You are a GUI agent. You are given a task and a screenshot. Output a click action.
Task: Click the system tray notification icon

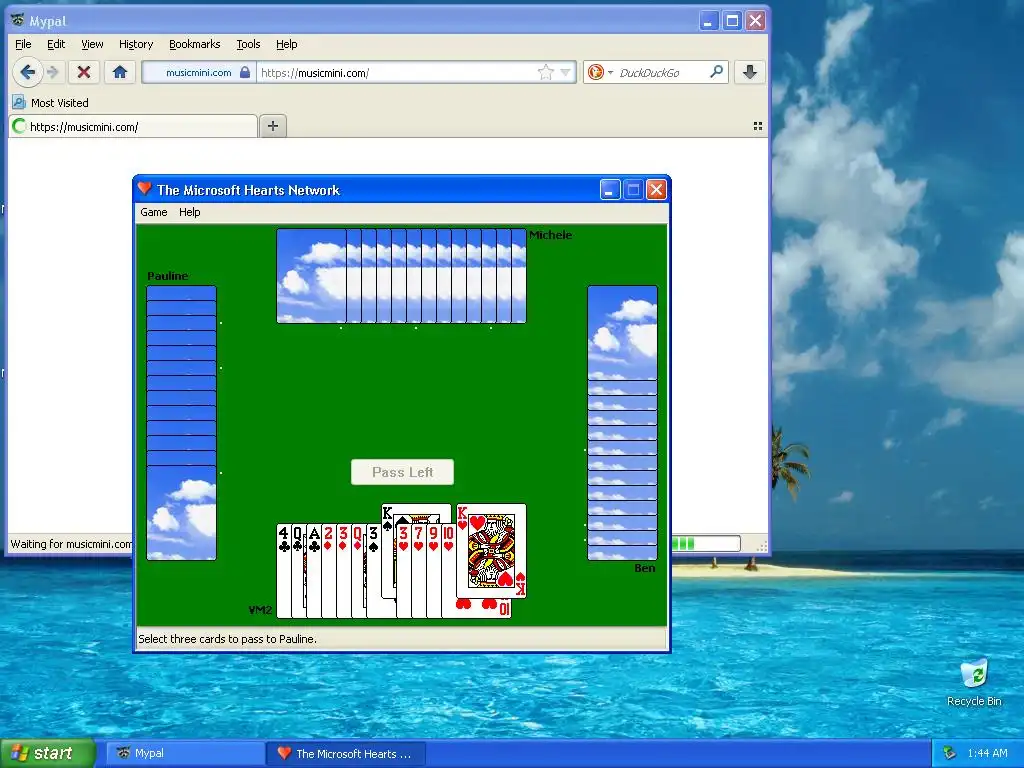click(x=950, y=753)
